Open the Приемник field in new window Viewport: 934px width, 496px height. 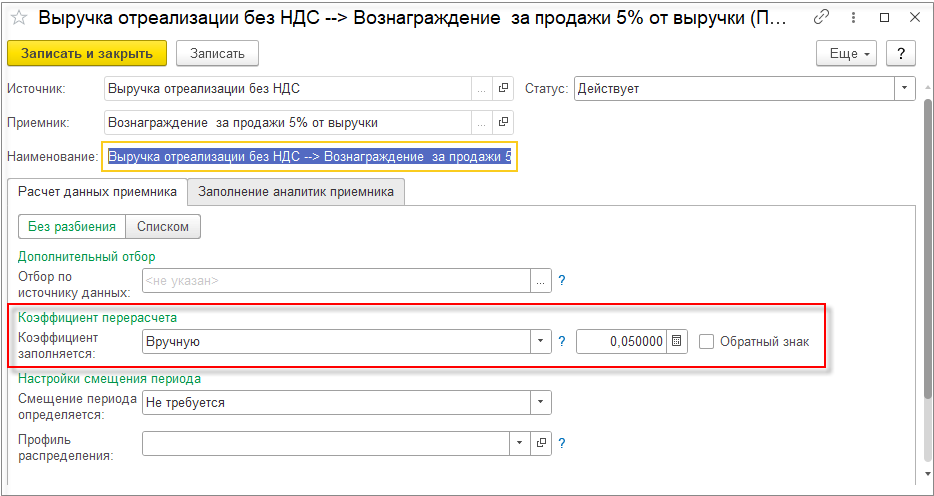(x=503, y=123)
